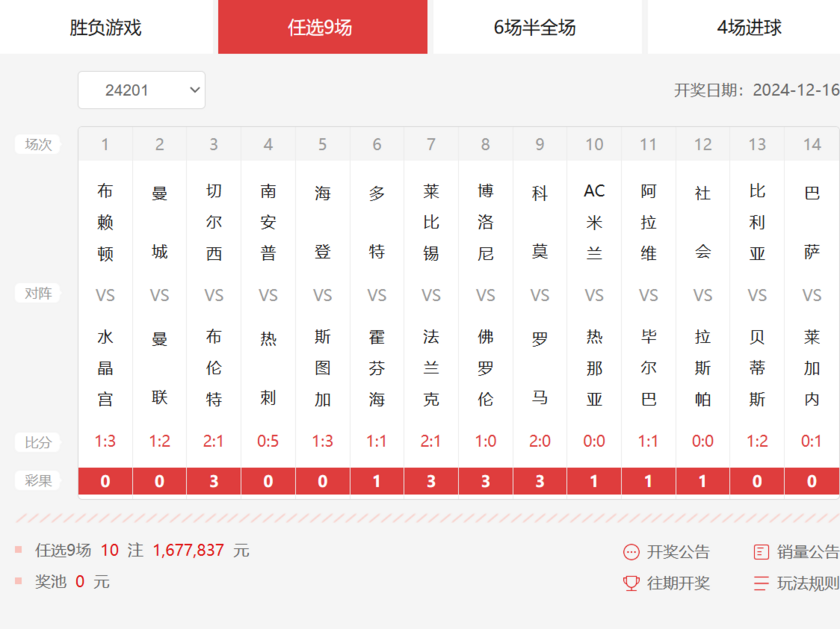Screen dimensions: 840x629
Task: Open the 销量公告 link
Action: [x=808, y=552]
